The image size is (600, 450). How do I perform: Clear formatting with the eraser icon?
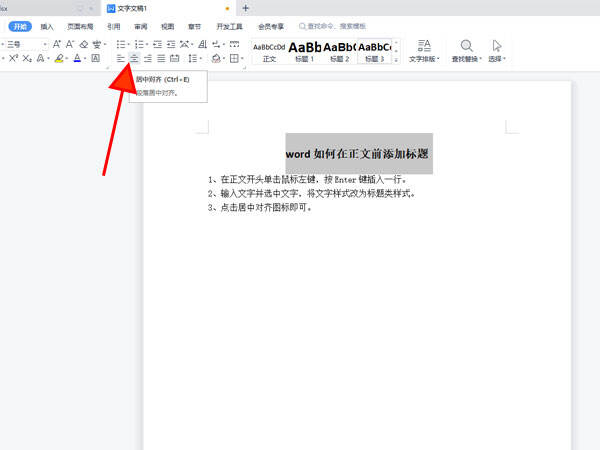pyautogui.click(x=84, y=45)
